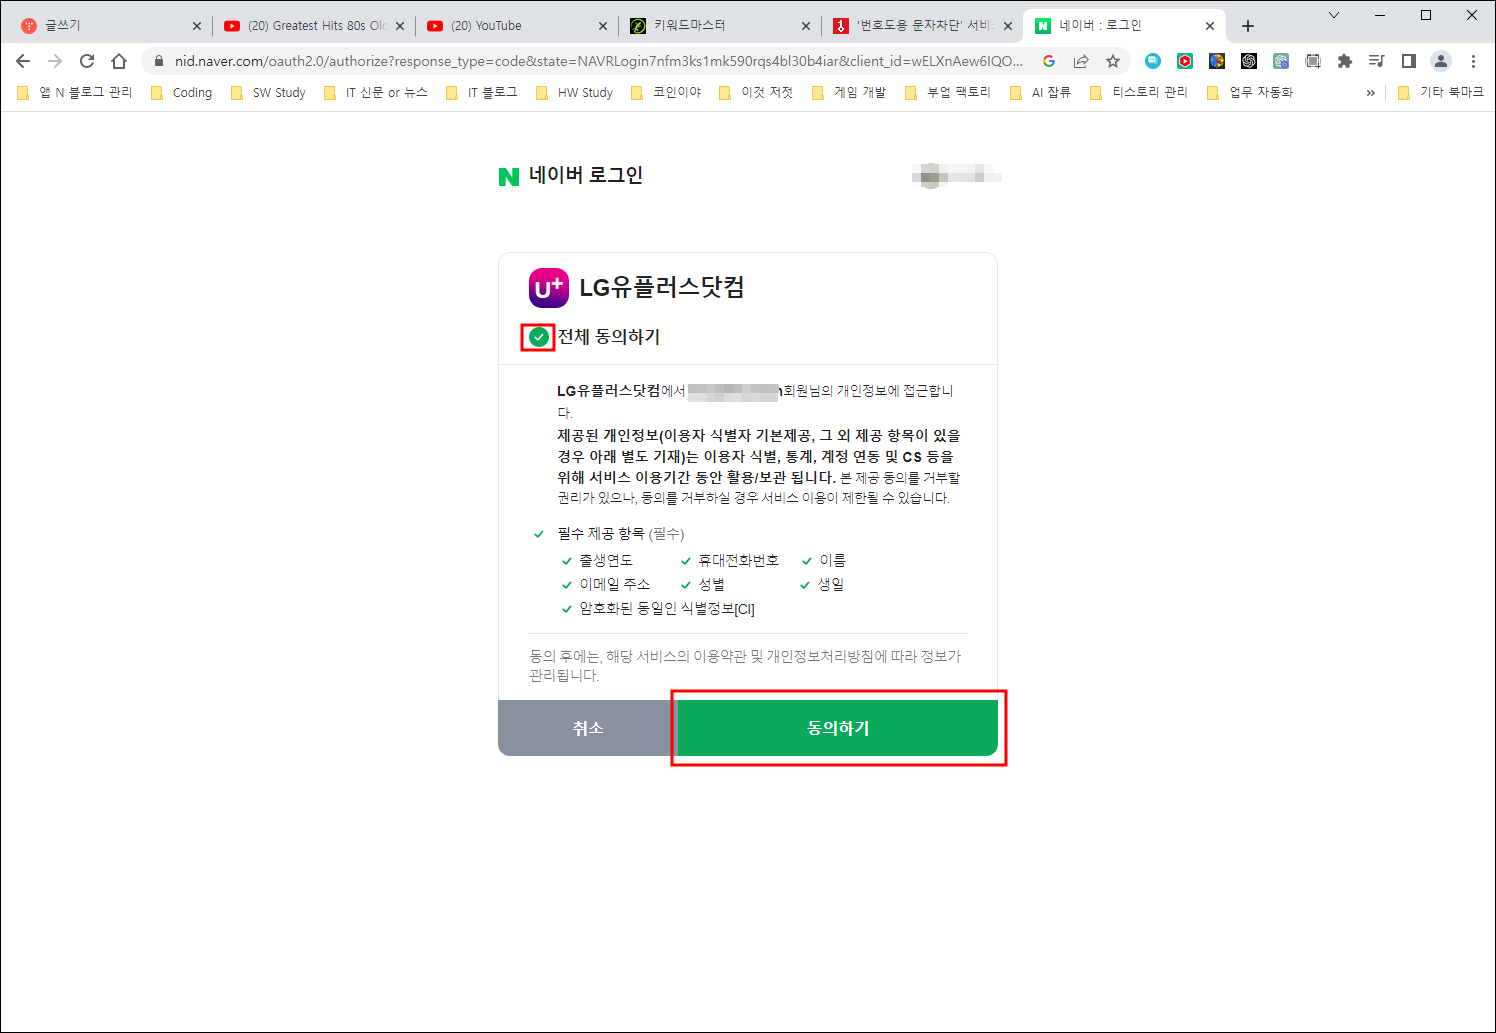Show hidden bookmarks with » button
The height and width of the screenshot is (1033, 1496).
(1370, 93)
